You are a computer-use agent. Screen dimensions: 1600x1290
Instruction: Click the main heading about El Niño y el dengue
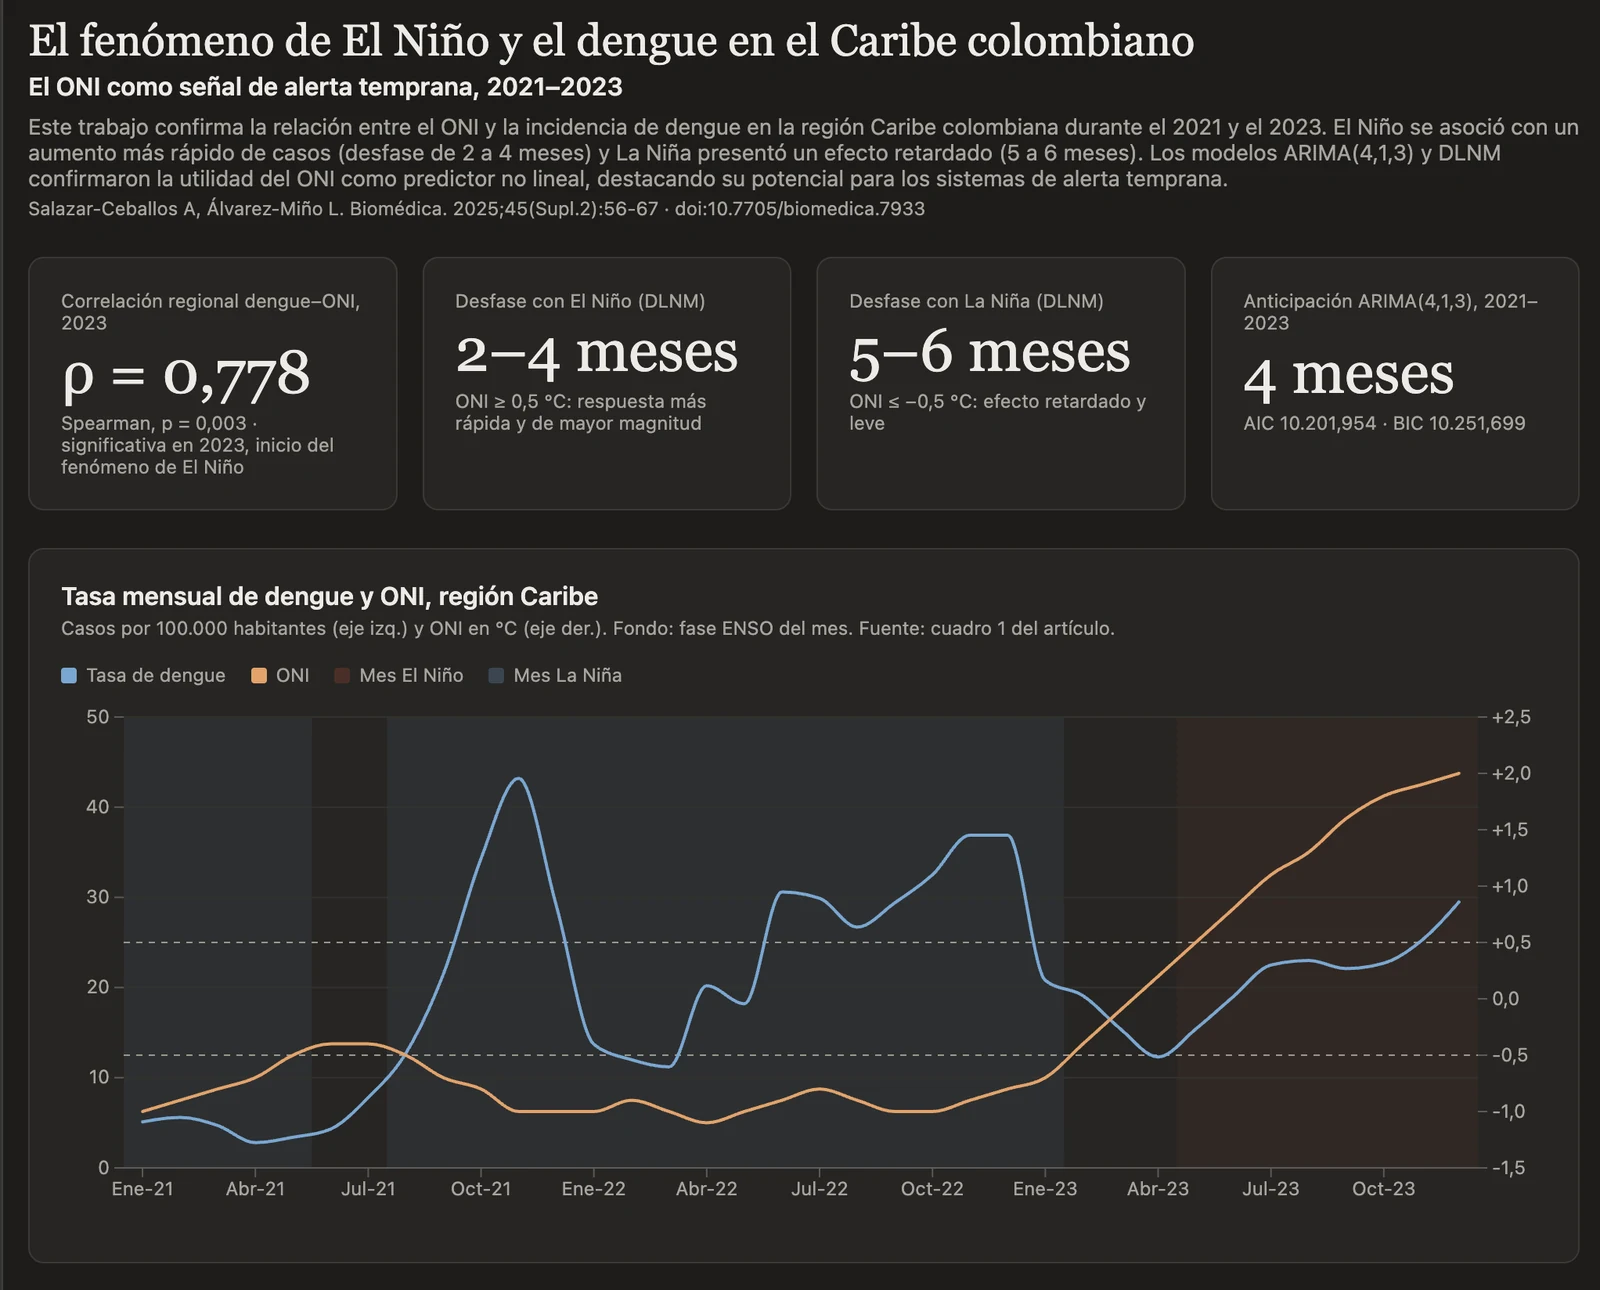point(611,41)
